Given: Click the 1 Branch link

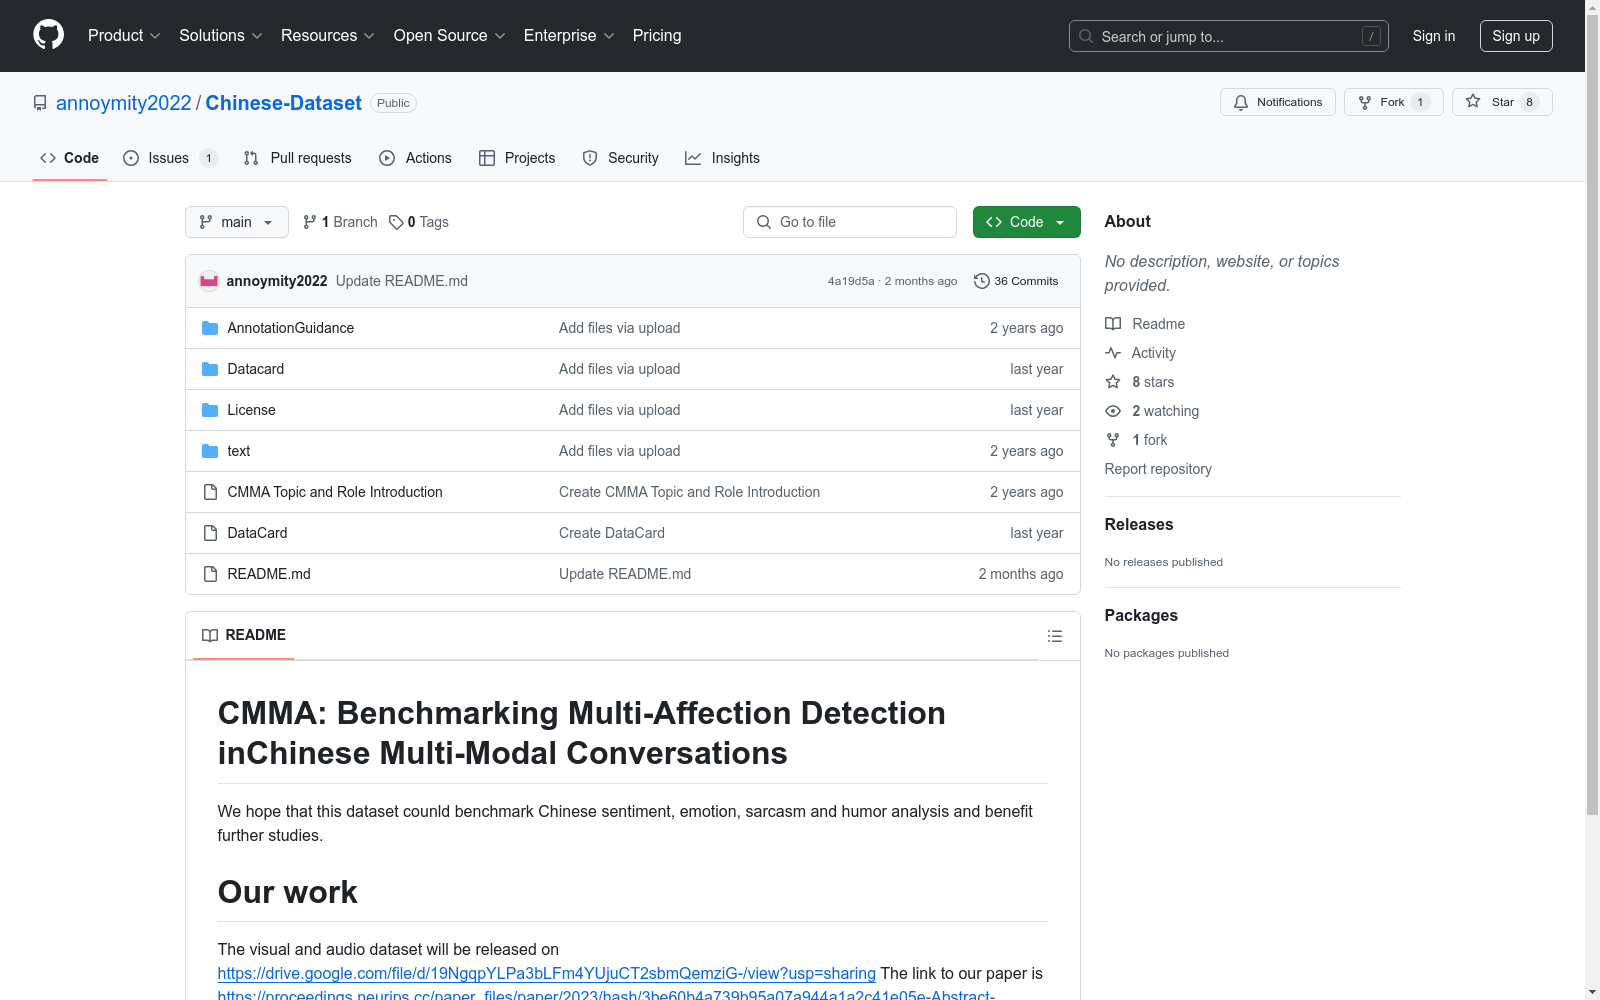Looking at the screenshot, I should [340, 222].
